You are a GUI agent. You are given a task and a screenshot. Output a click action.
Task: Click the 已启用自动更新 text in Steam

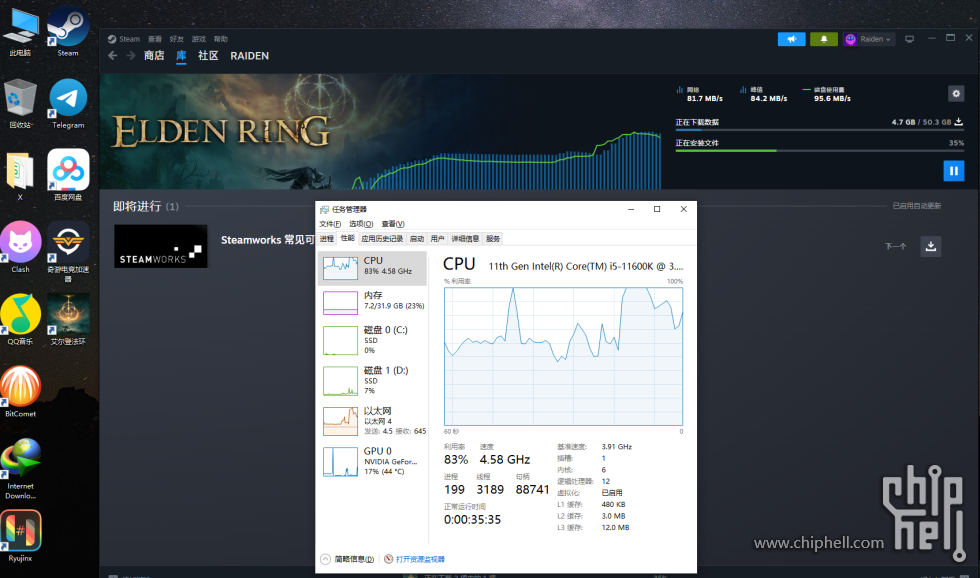pyautogui.click(x=916, y=206)
